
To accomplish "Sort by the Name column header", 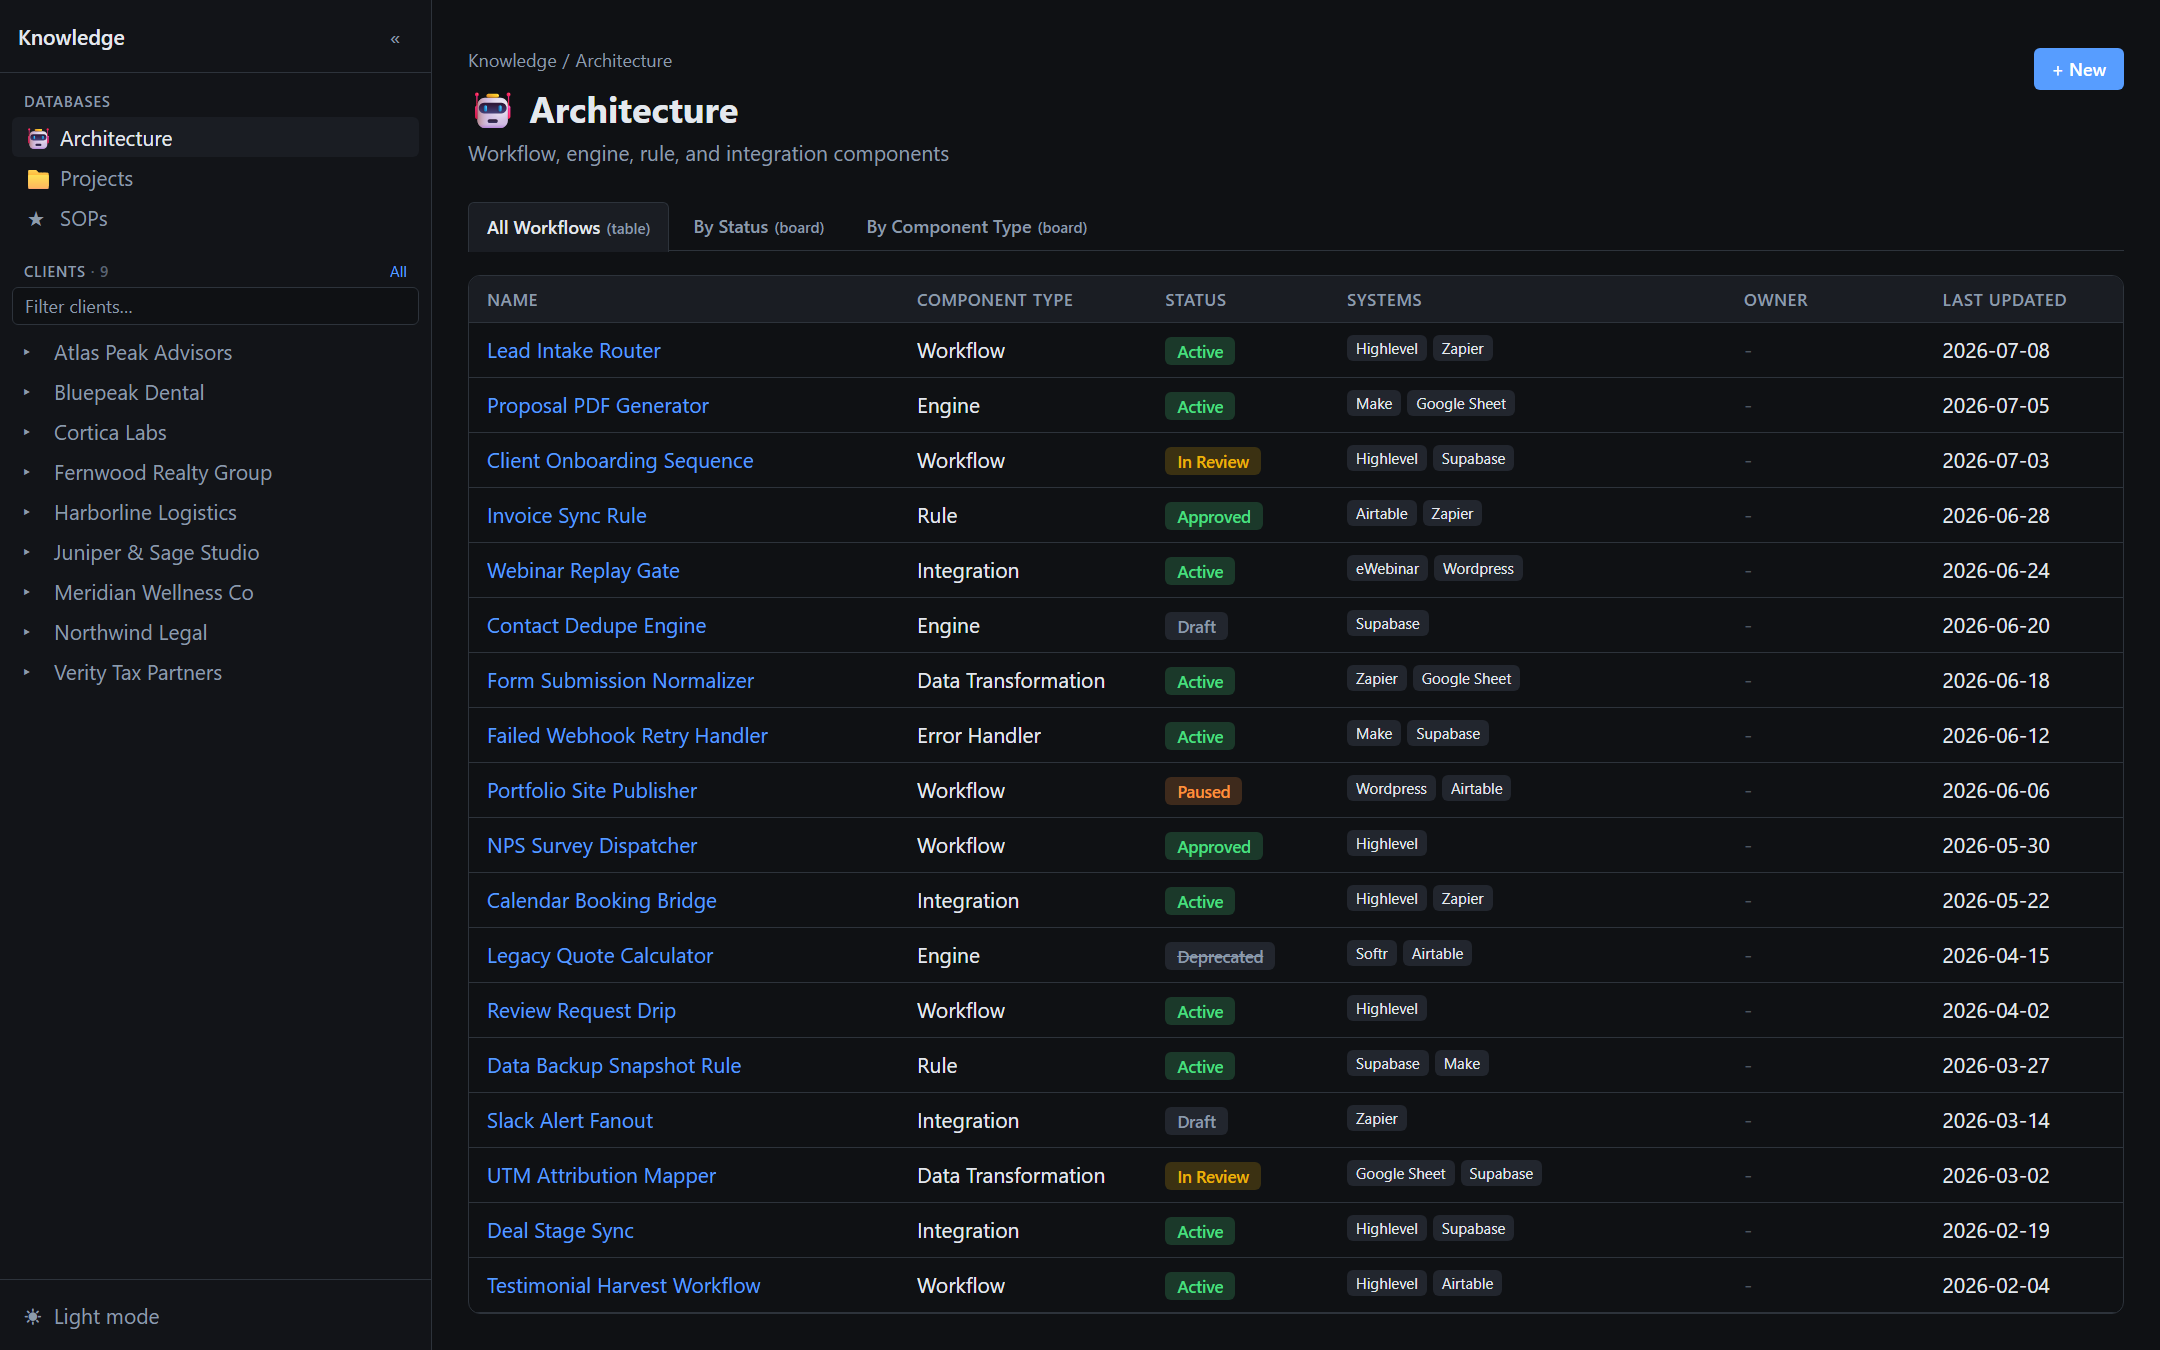I will click(512, 300).
